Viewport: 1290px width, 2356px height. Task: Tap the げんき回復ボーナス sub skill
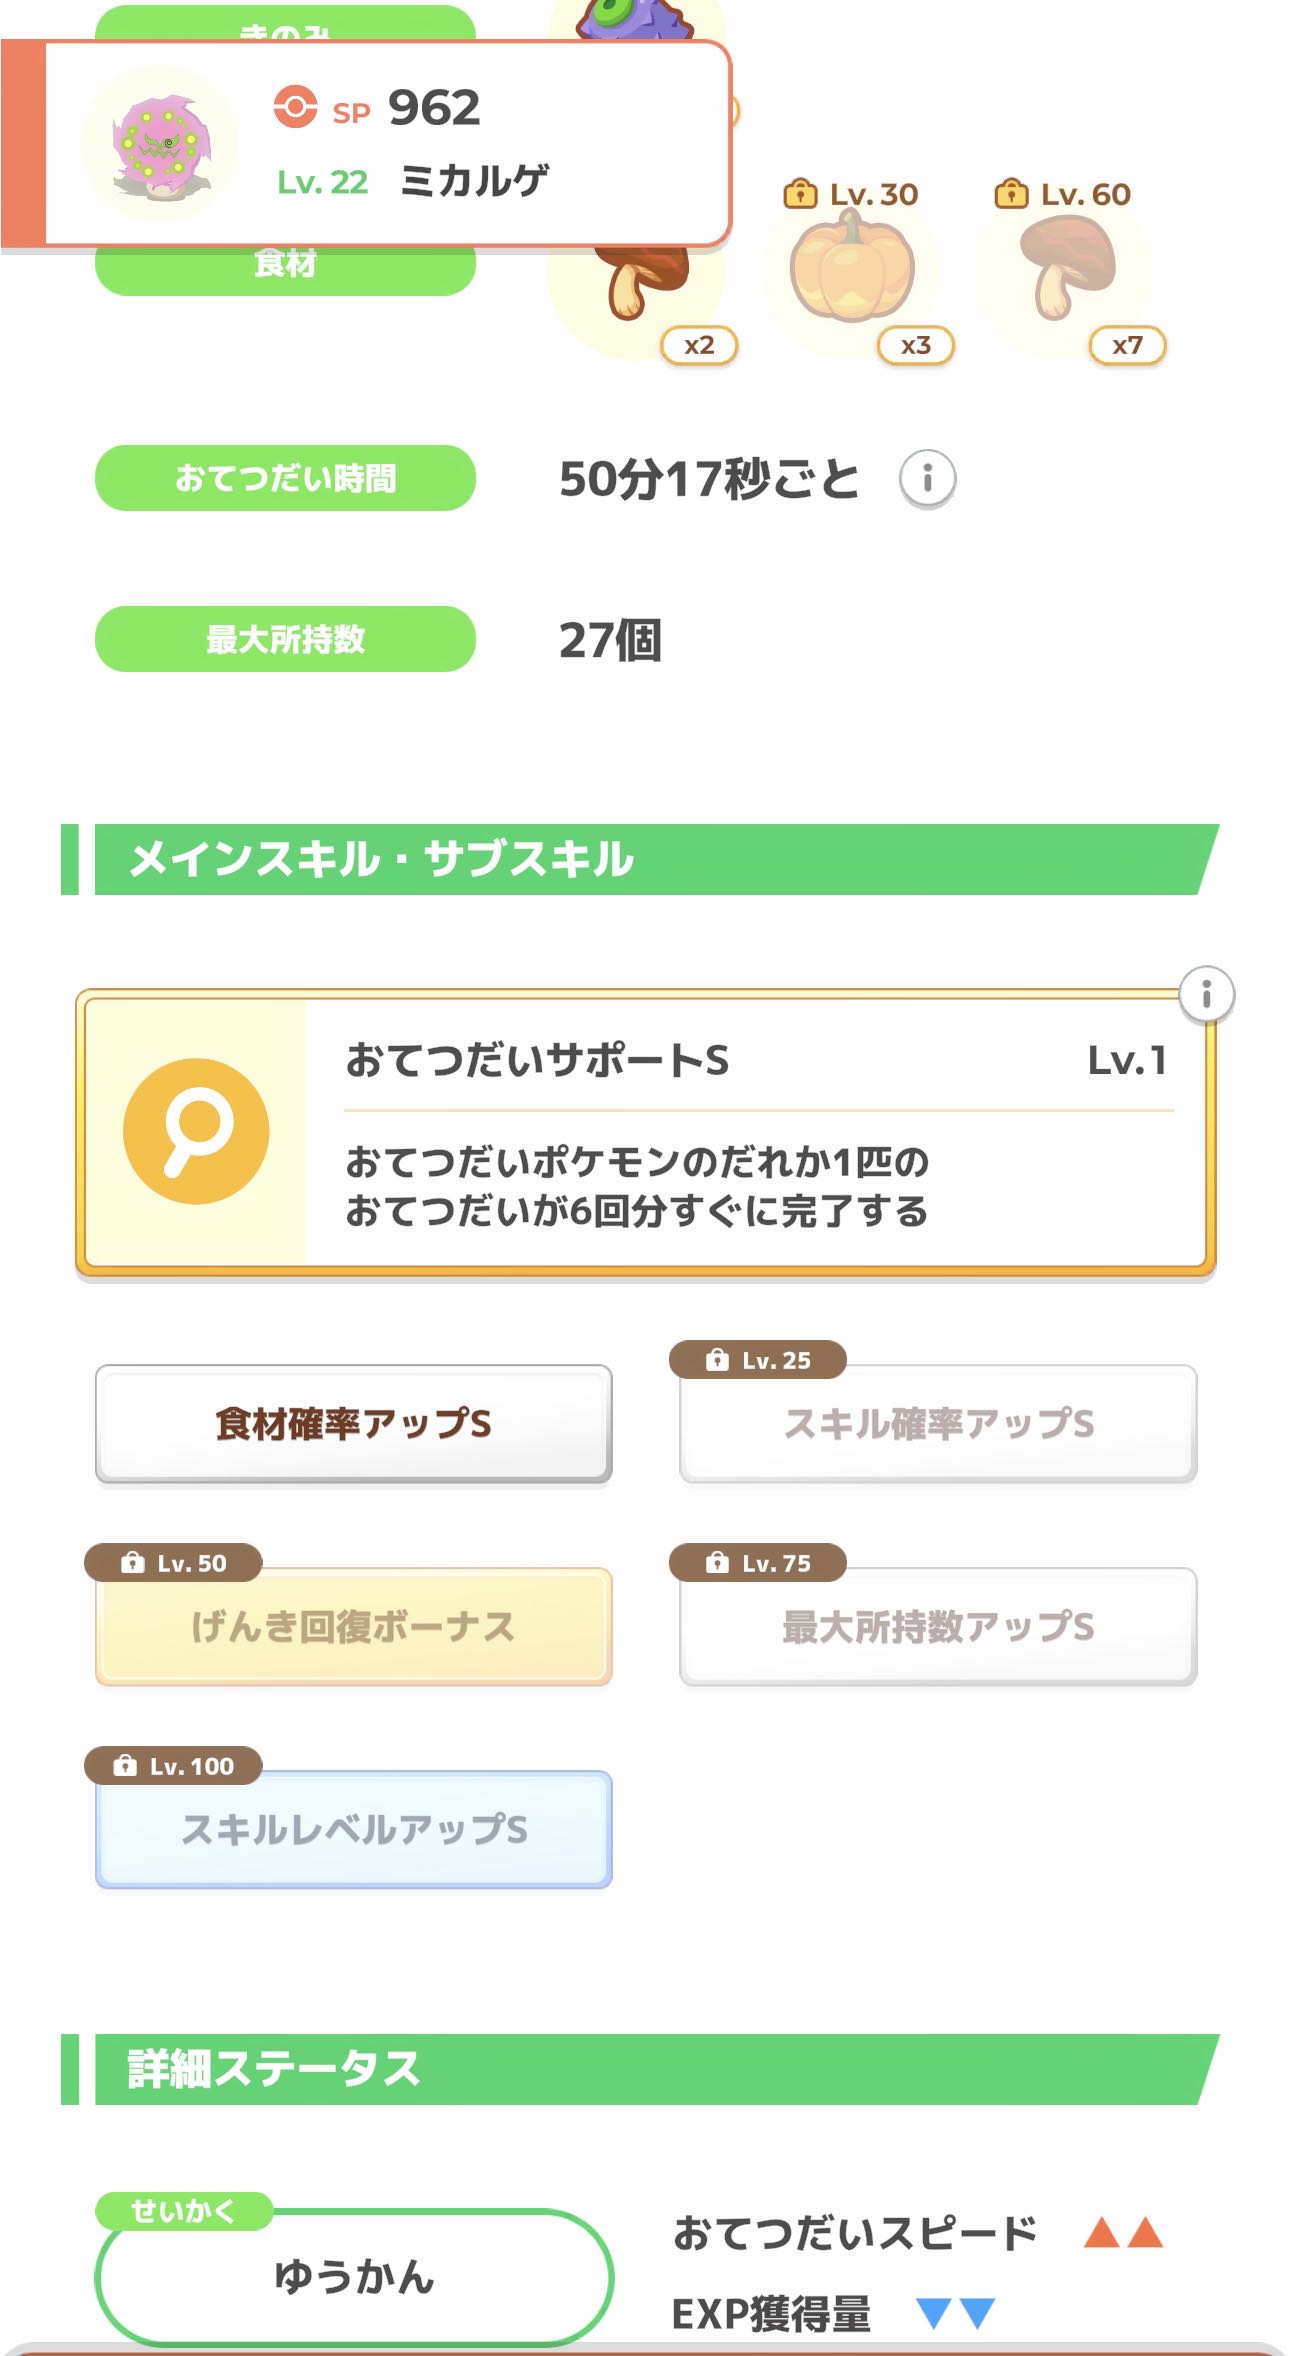[x=353, y=1626]
